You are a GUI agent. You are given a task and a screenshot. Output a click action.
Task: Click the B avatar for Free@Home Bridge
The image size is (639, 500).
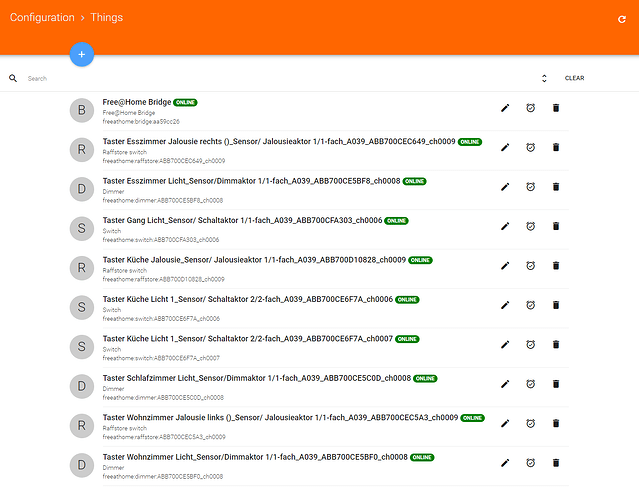[x=82, y=110]
